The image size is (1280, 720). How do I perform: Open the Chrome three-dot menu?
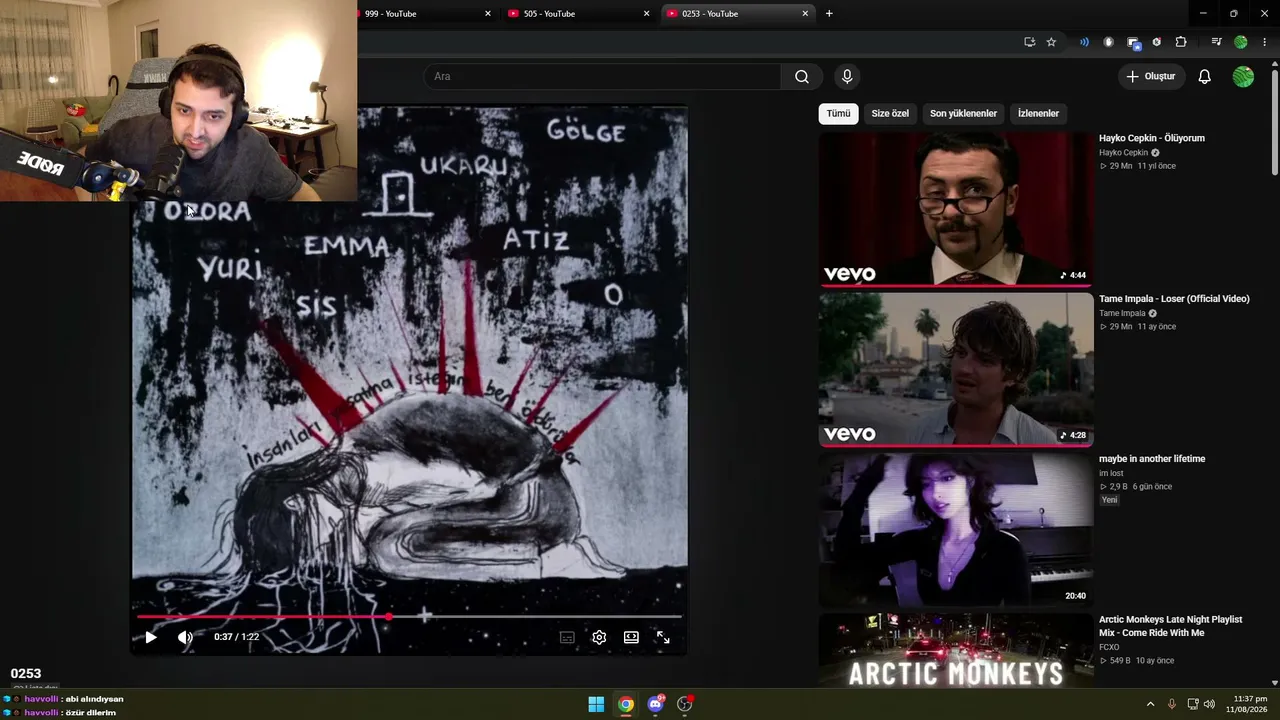[x=1265, y=42]
